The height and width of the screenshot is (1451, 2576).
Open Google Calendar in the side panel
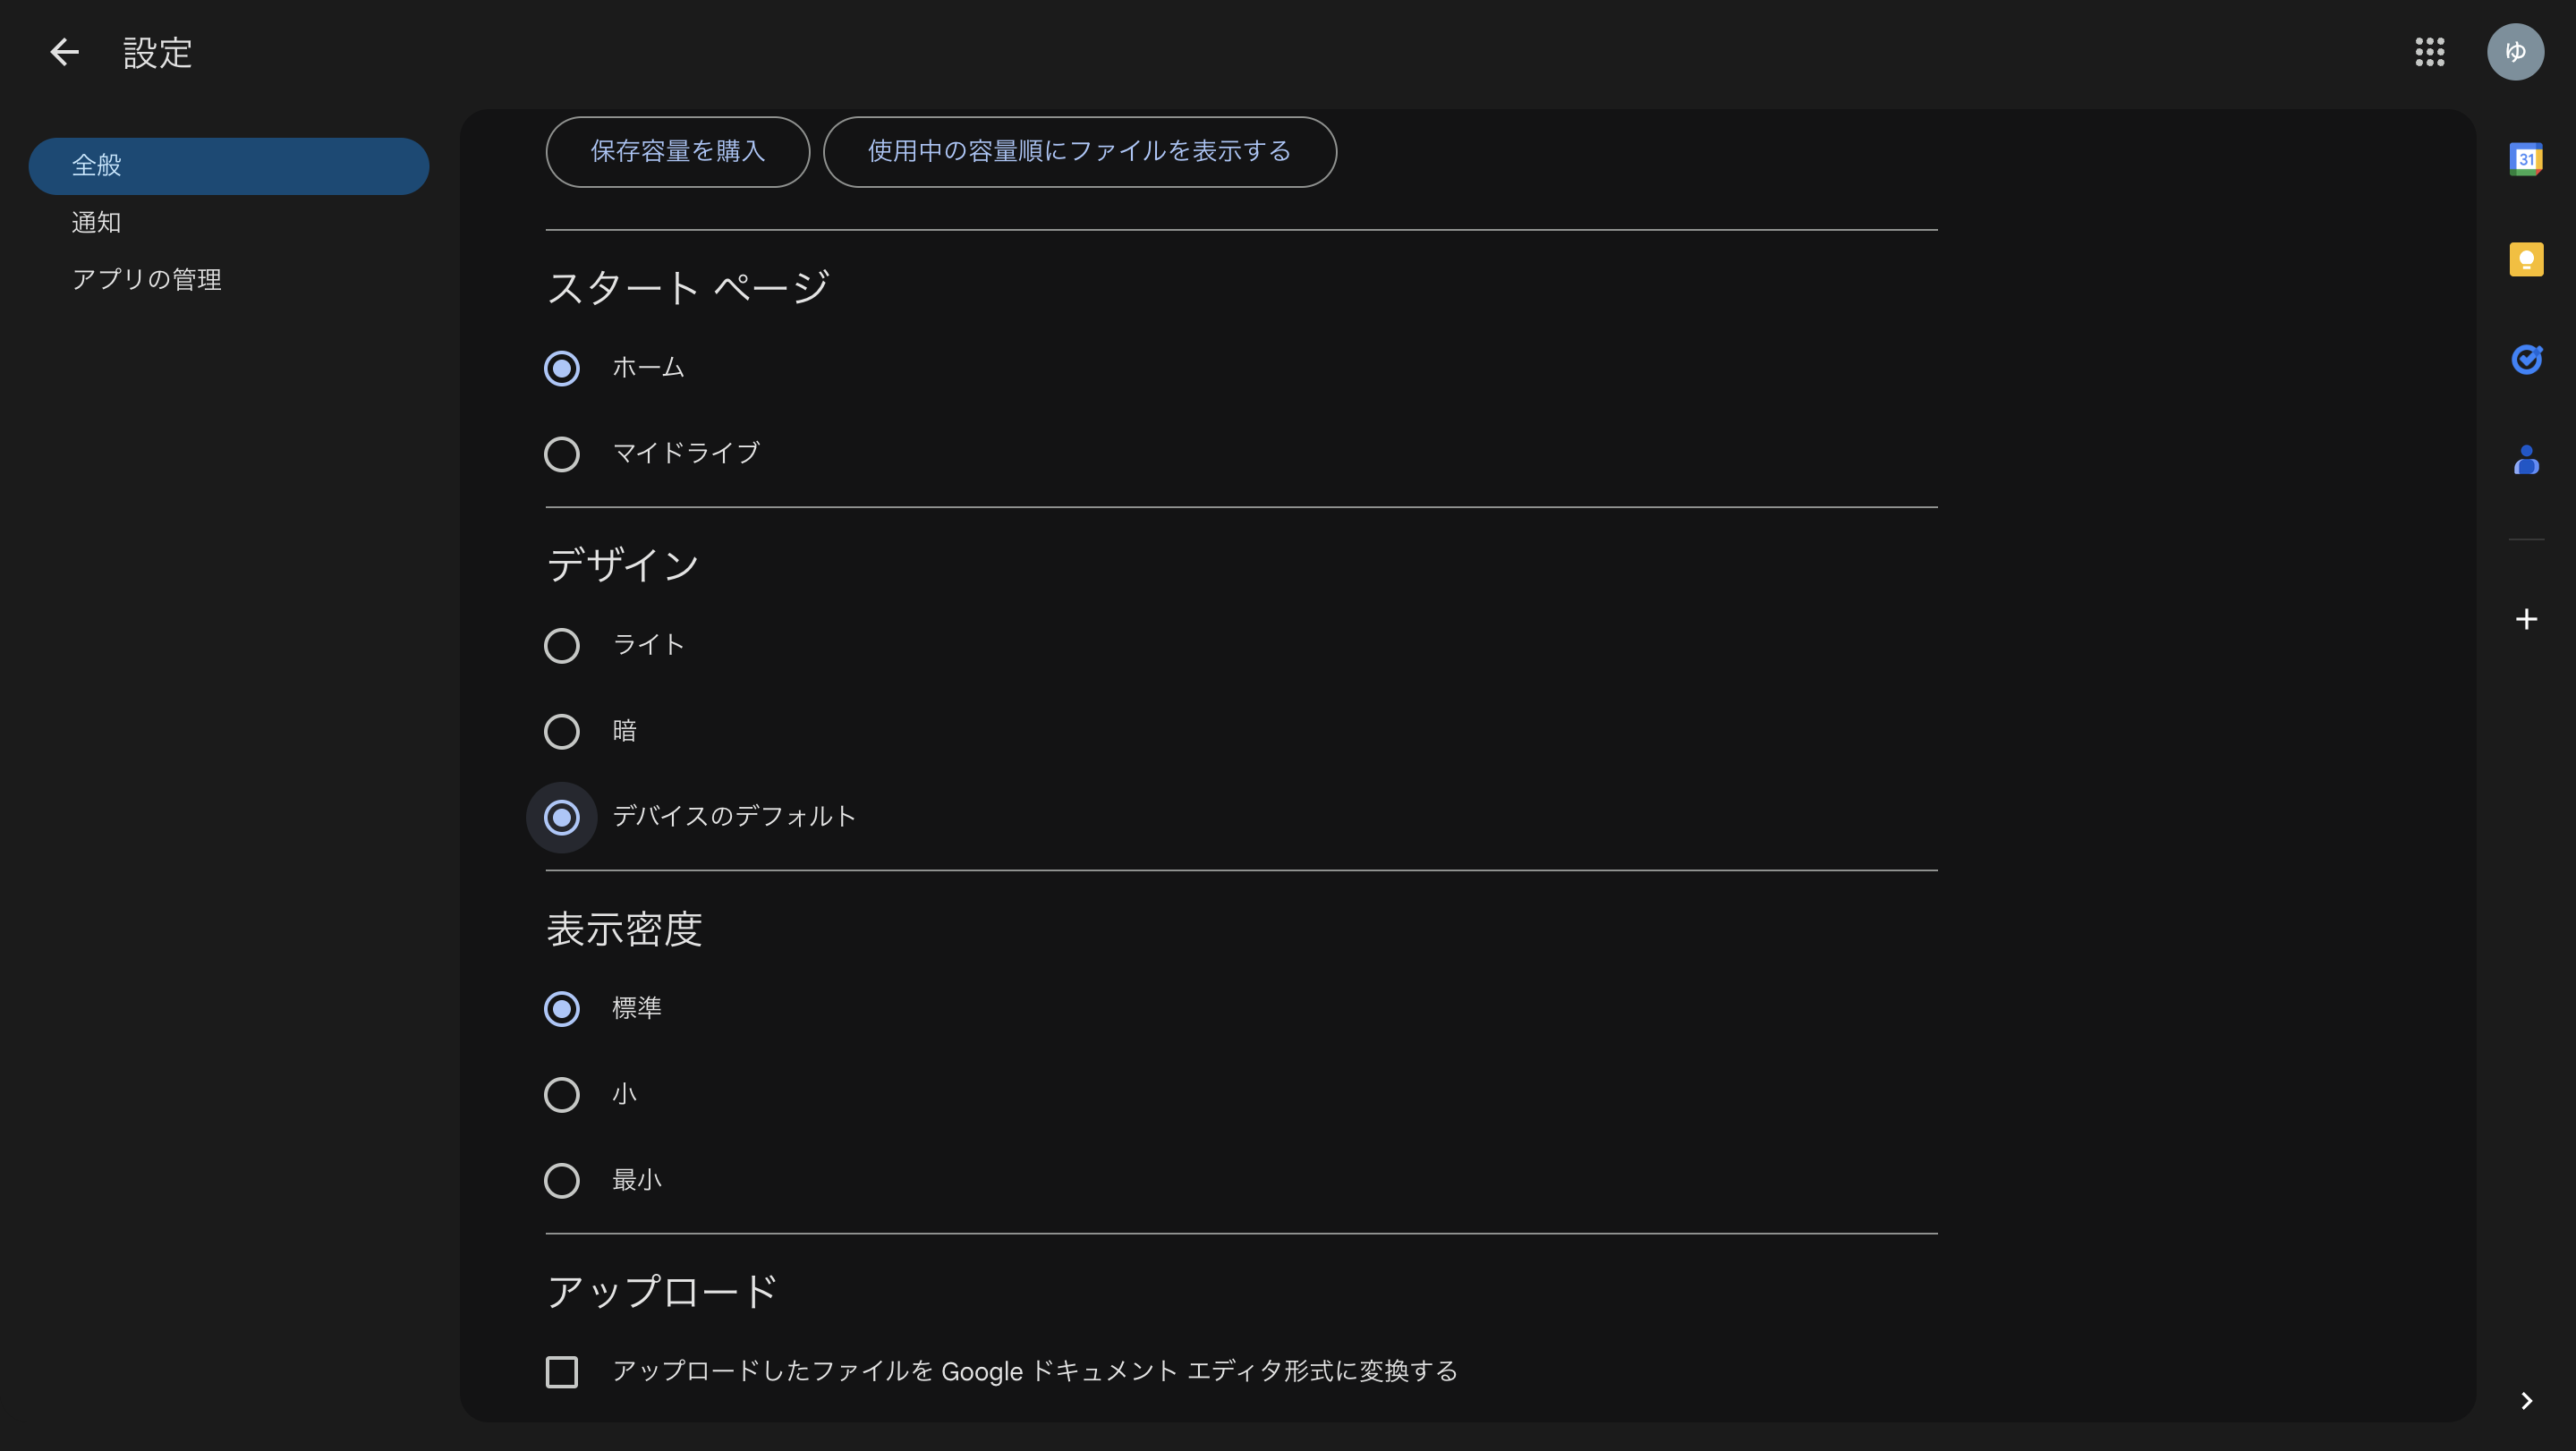click(2527, 157)
